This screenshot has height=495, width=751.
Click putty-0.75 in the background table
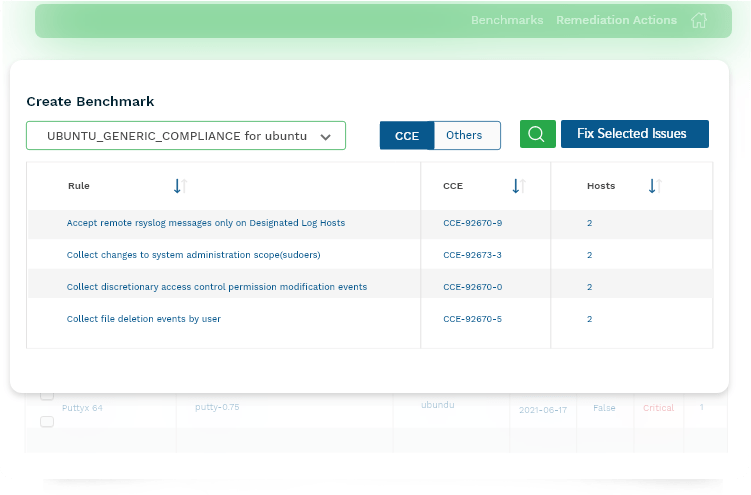tap(217, 407)
